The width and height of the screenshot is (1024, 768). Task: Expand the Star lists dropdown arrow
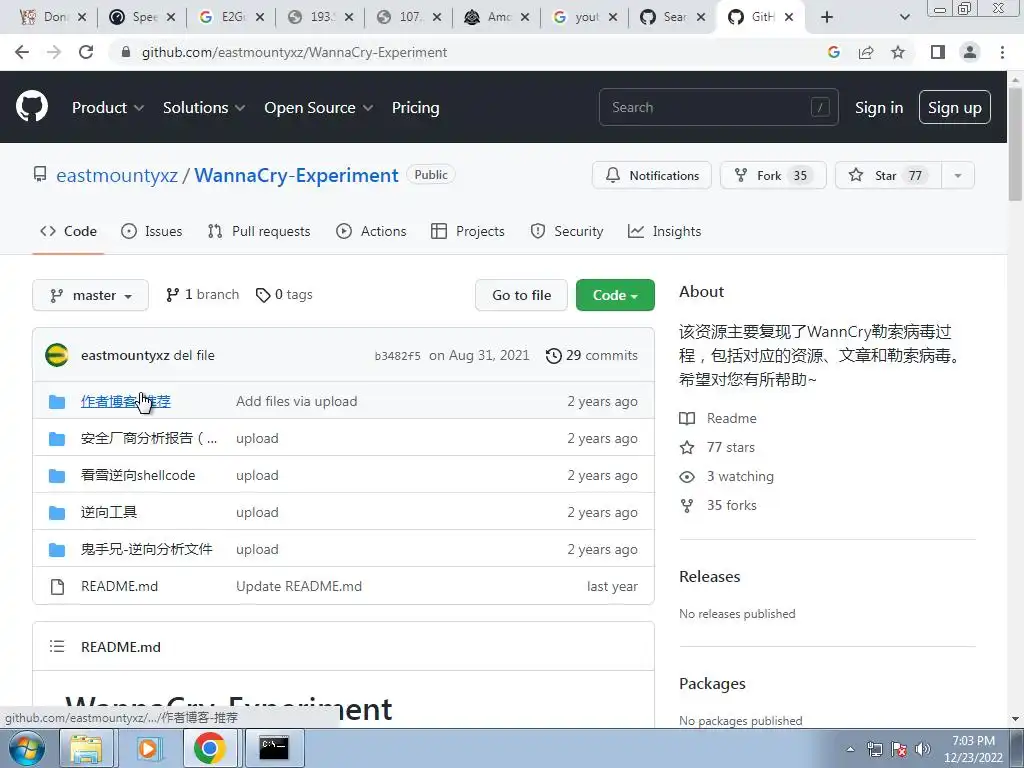(958, 175)
